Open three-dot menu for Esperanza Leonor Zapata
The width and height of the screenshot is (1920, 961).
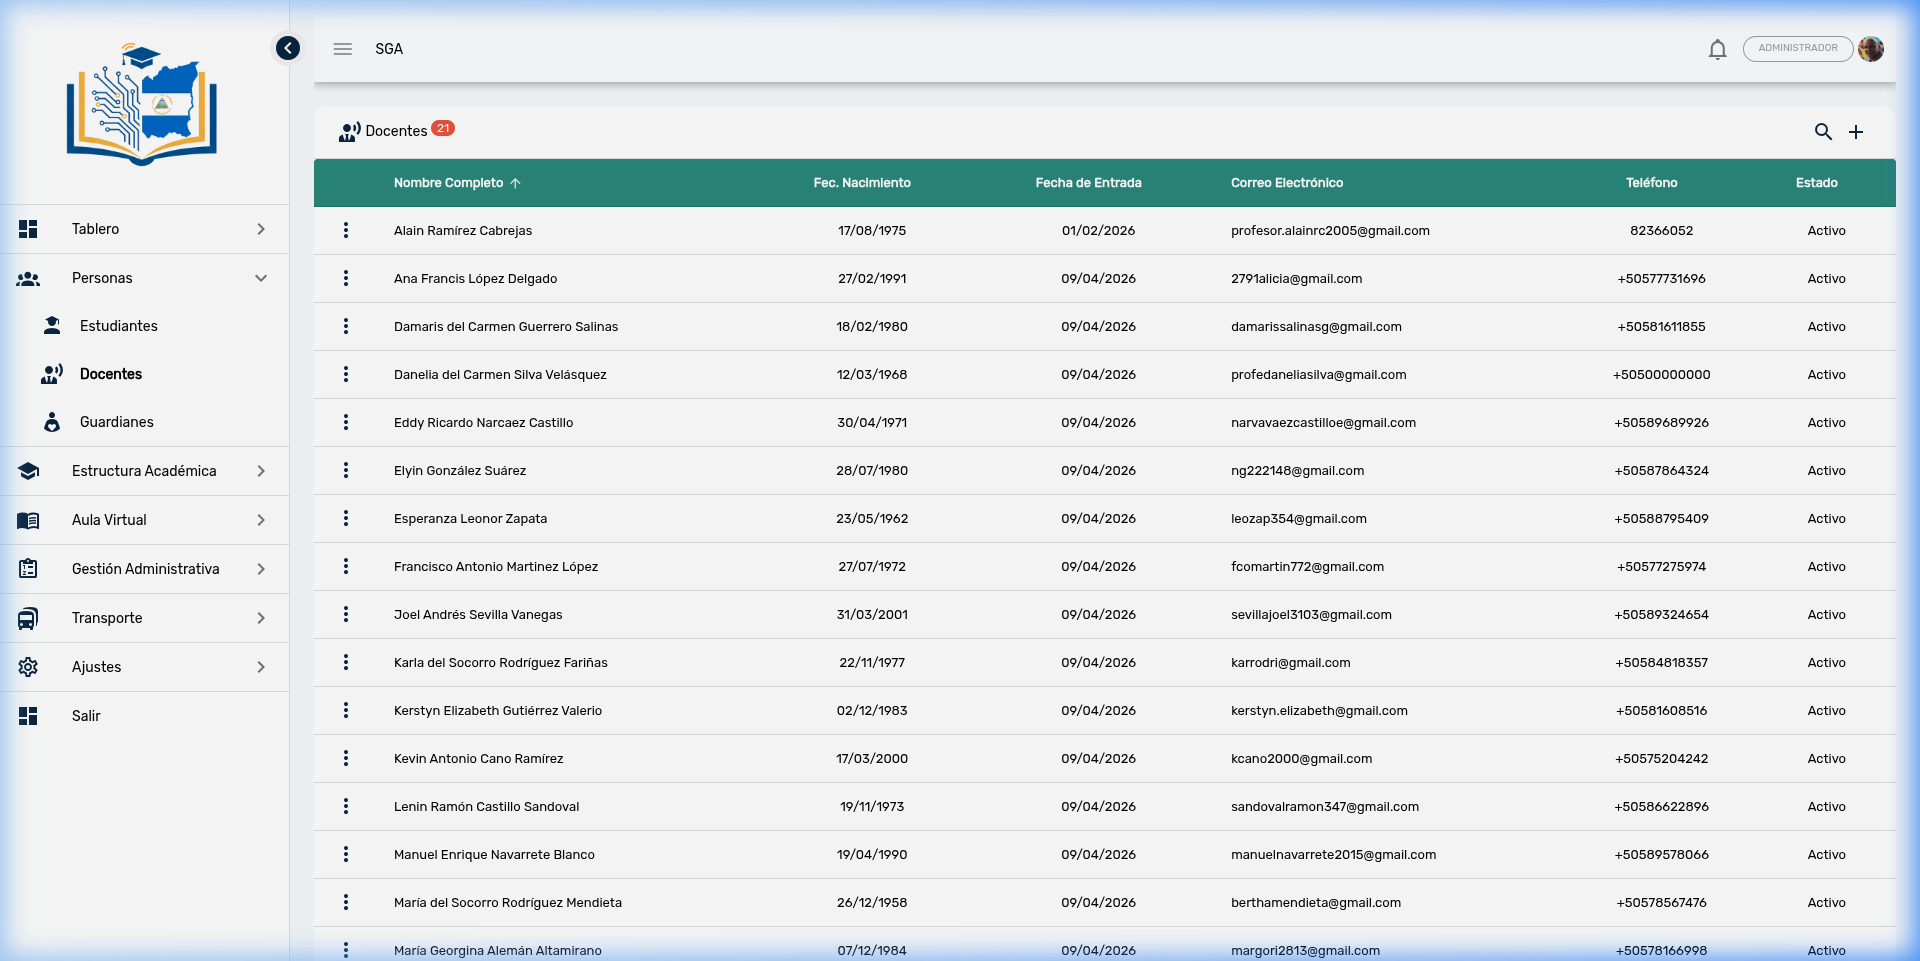346,519
